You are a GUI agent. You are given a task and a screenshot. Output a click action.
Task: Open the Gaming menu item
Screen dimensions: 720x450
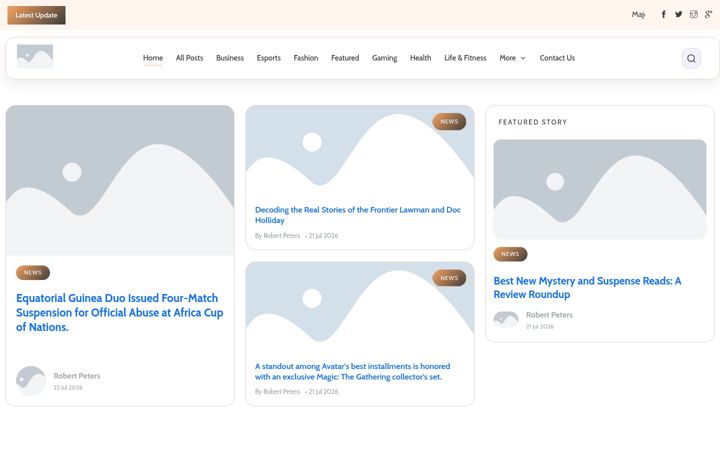(385, 58)
